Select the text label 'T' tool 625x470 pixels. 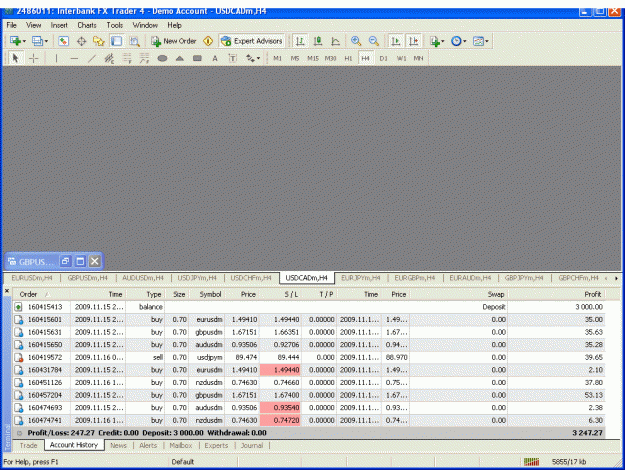pos(232,58)
